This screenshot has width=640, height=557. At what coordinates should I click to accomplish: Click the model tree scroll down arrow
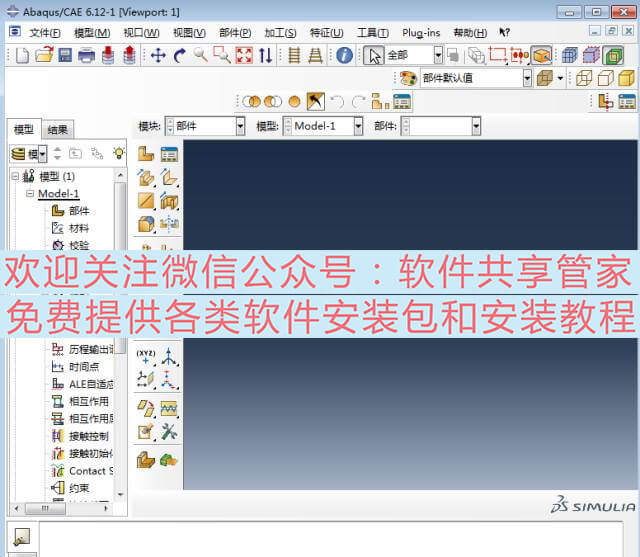(120, 495)
